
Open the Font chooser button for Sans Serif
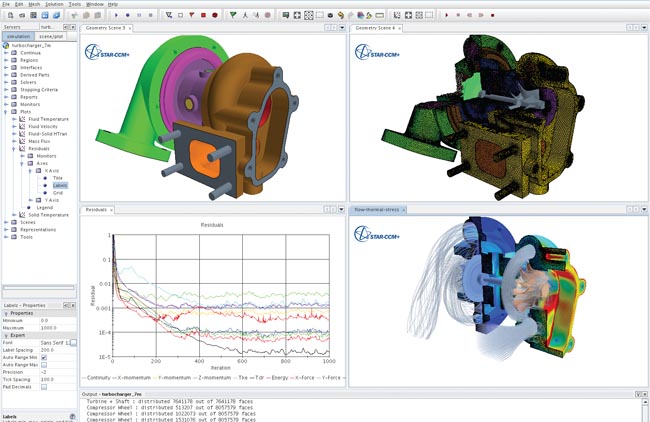(73, 343)
